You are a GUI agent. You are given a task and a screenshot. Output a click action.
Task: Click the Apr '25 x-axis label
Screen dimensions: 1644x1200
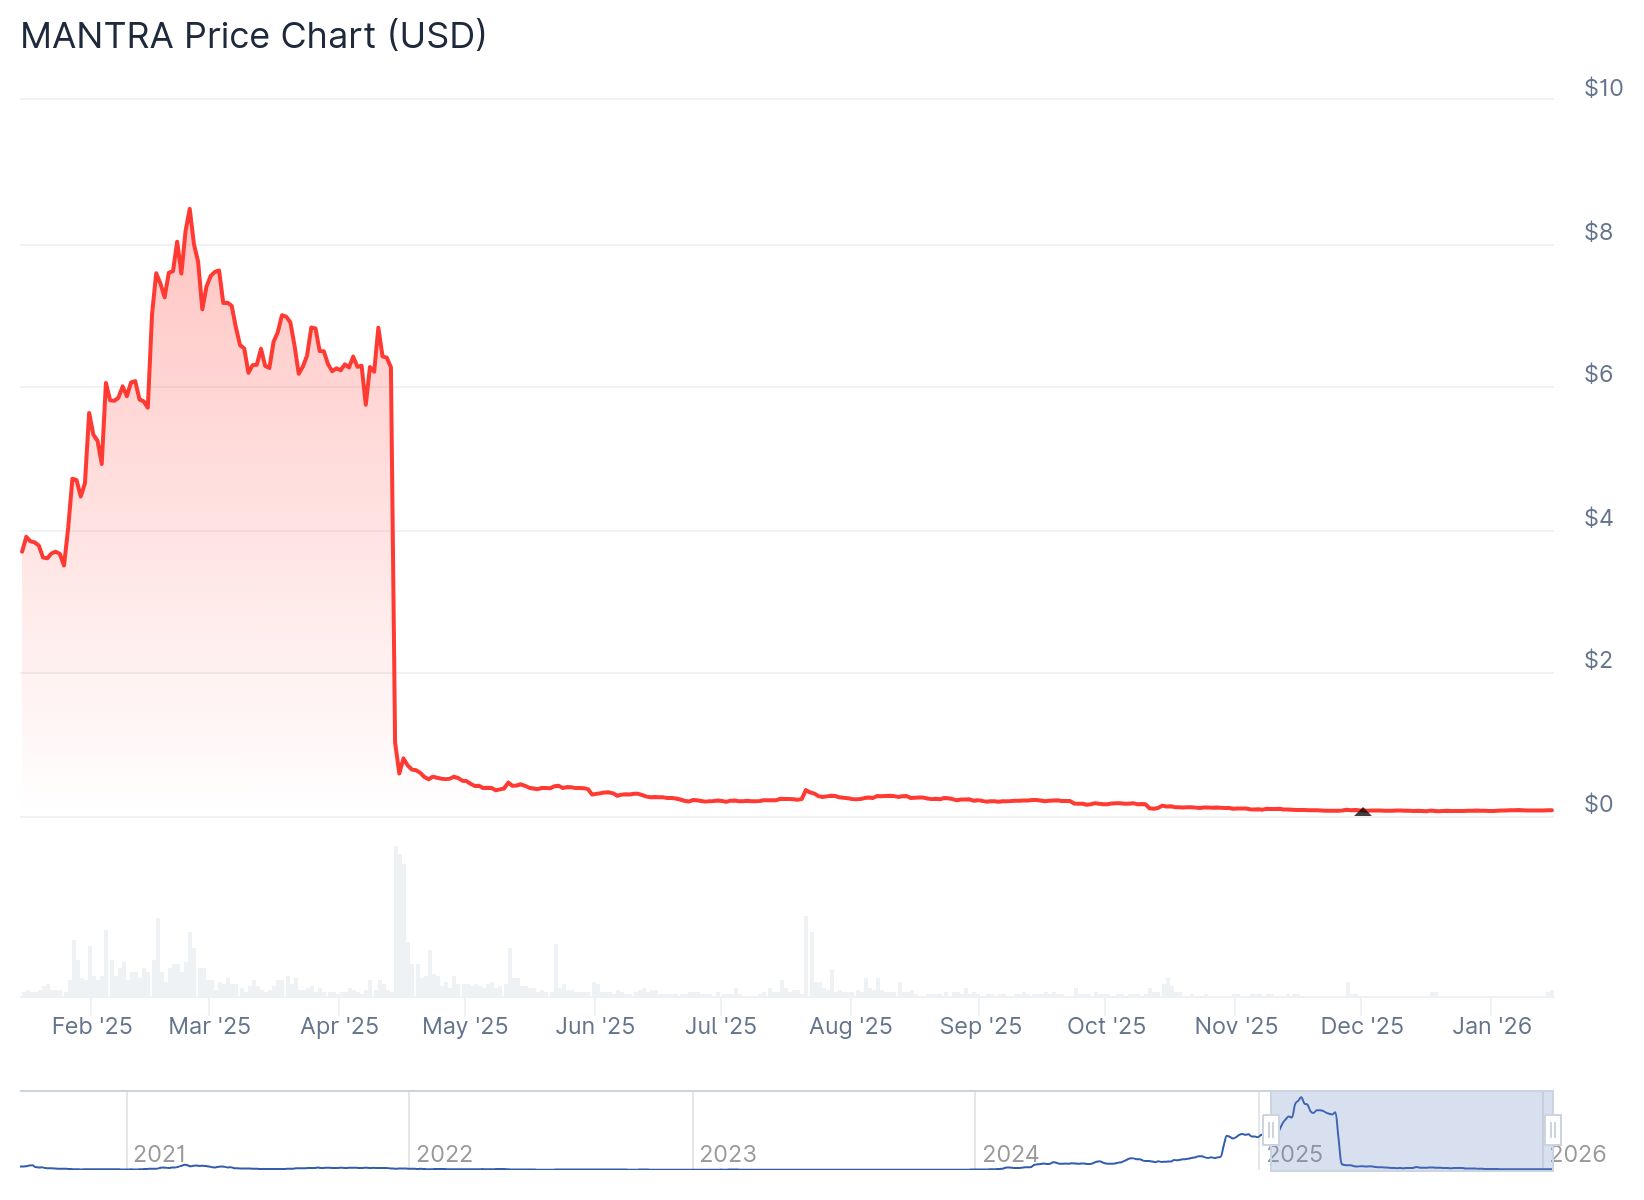pos(339,1026)
